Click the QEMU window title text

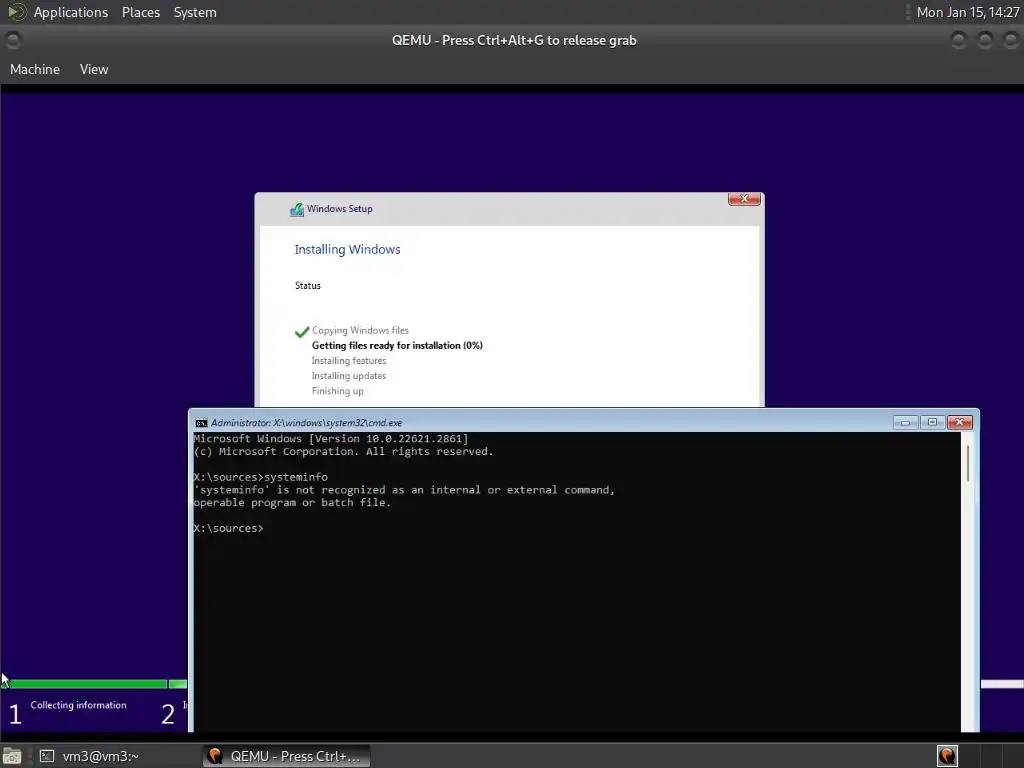(x=514, y=40)
